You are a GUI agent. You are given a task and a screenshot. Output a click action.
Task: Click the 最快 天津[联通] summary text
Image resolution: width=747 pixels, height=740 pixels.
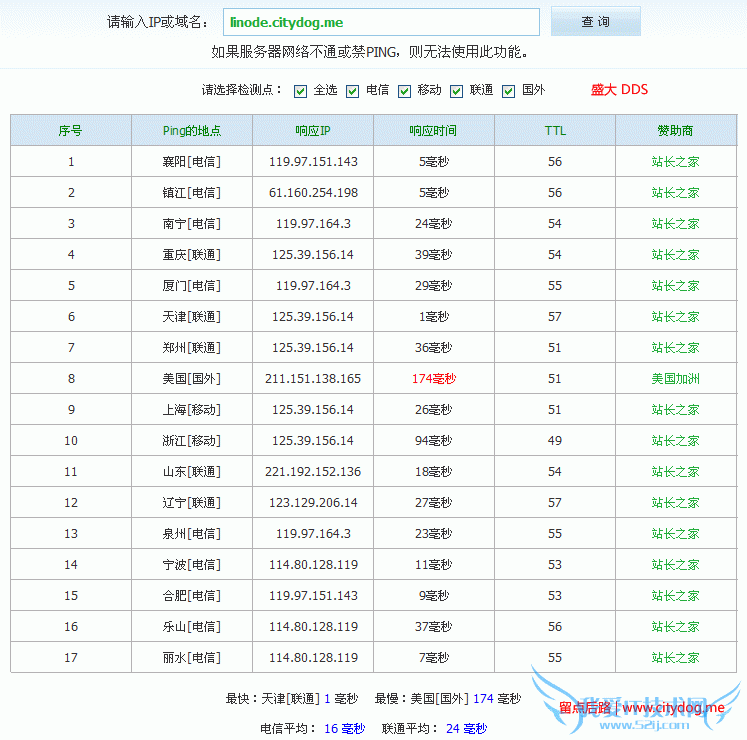[x=292, y=699]
